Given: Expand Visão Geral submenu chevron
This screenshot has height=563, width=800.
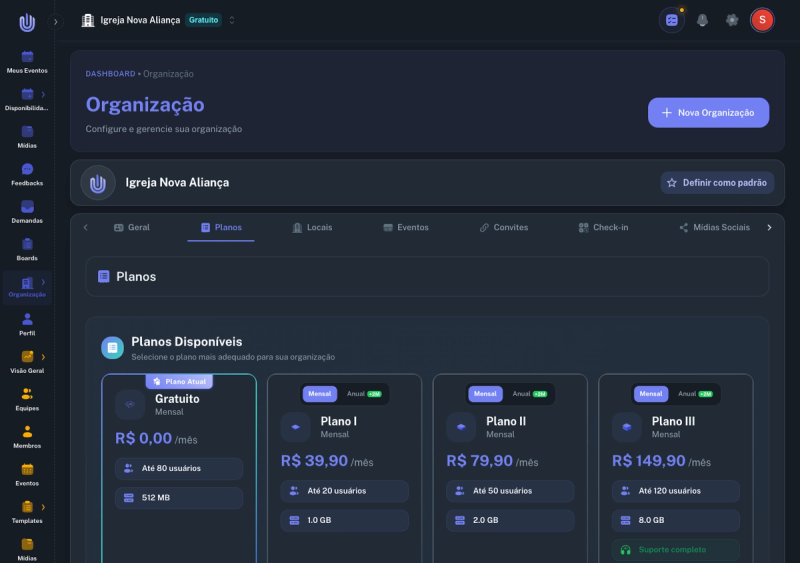Looking at the screenshot, I should [x=43, y=357].
